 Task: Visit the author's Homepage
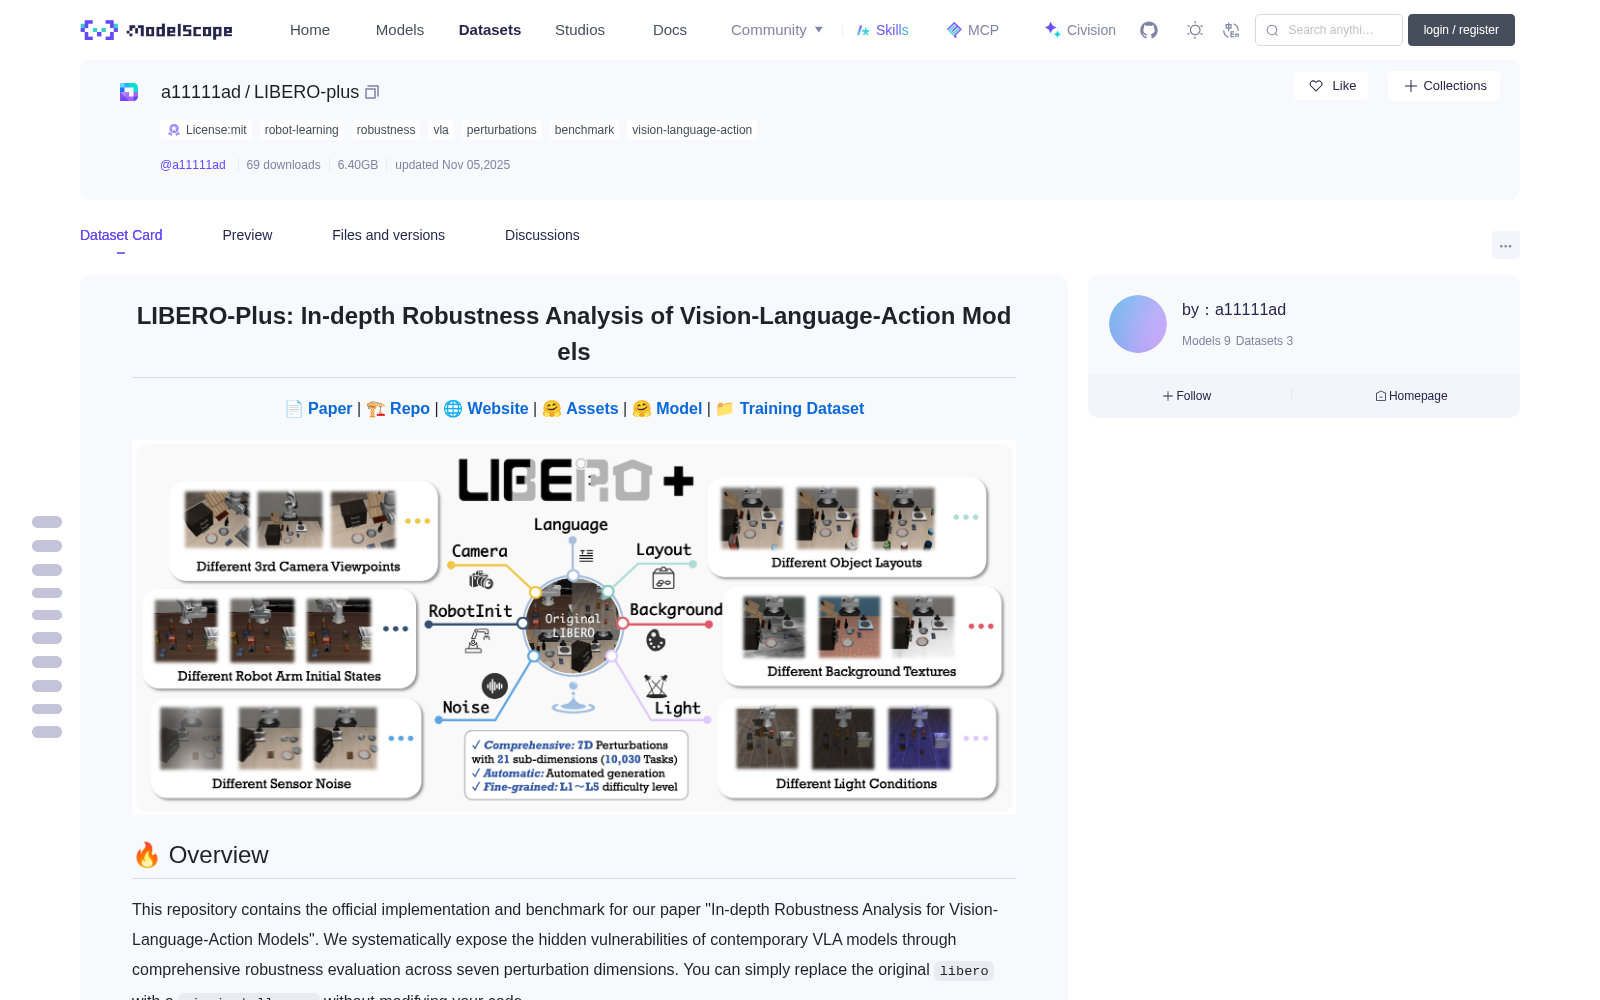pyautogui.click(x=1411, y=396)
